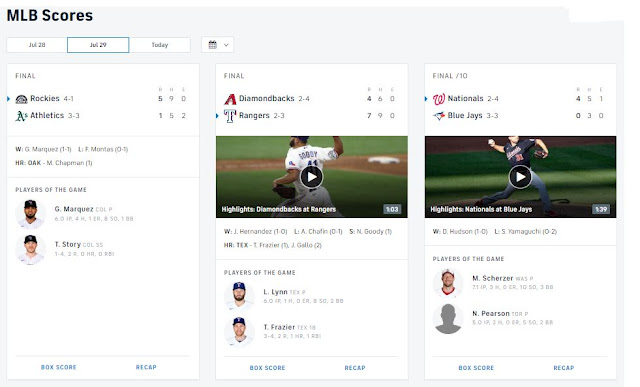The image size is (640, 387).
Task: Open Box Score for Nationals-Blue Jays game
Action: 476,368
